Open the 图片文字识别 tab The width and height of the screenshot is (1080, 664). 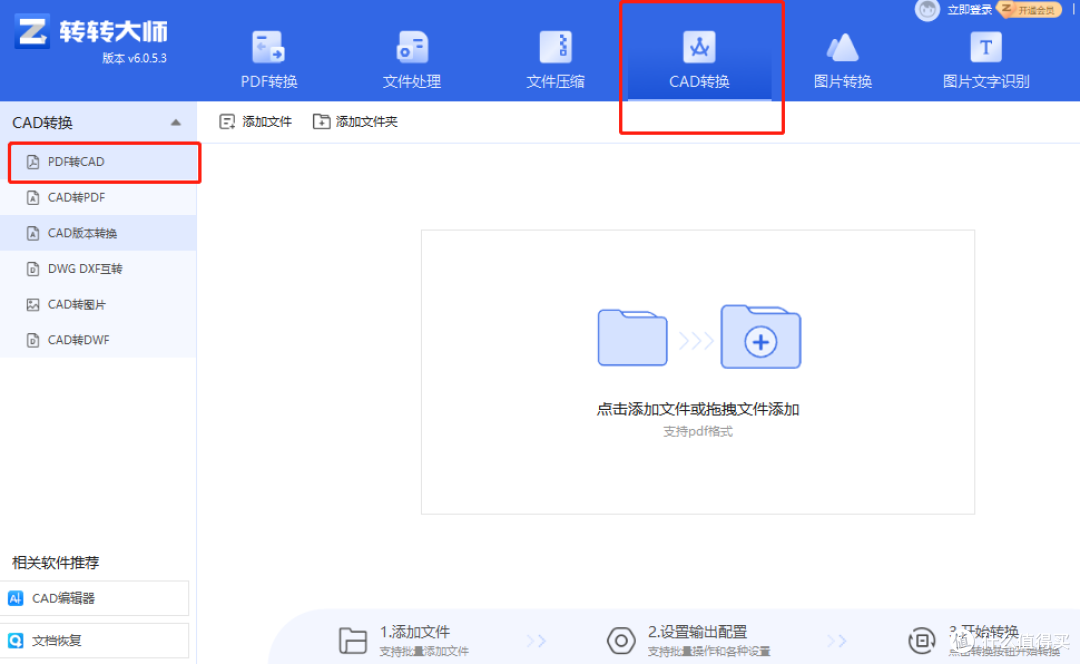point(986,61)
